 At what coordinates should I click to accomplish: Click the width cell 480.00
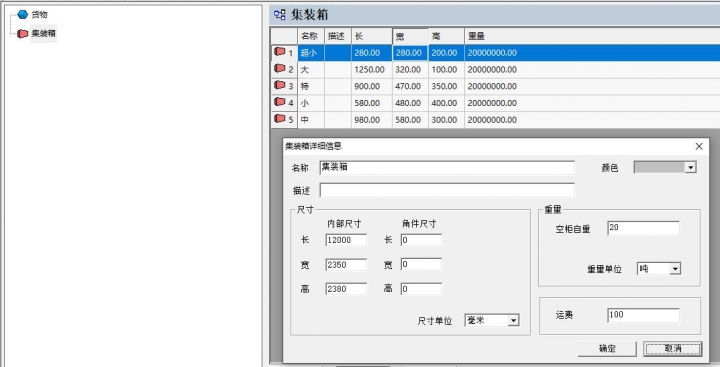point(411,103)
